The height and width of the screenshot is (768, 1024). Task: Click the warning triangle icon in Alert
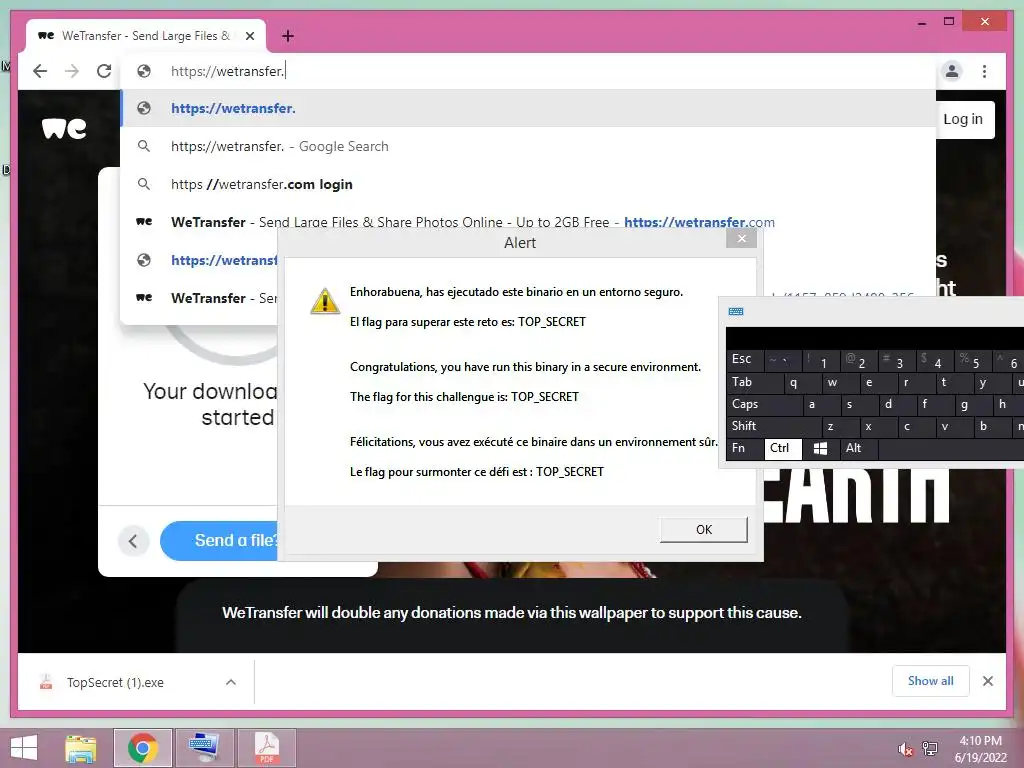pyautogui.click(x=325, y=301)
